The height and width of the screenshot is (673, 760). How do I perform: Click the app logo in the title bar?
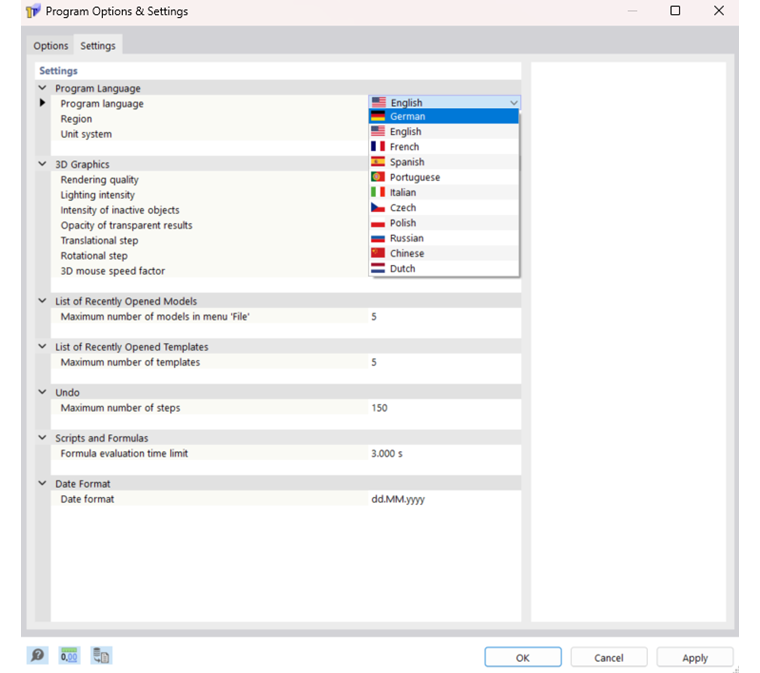pyautogui.click(x=33, y=11)
